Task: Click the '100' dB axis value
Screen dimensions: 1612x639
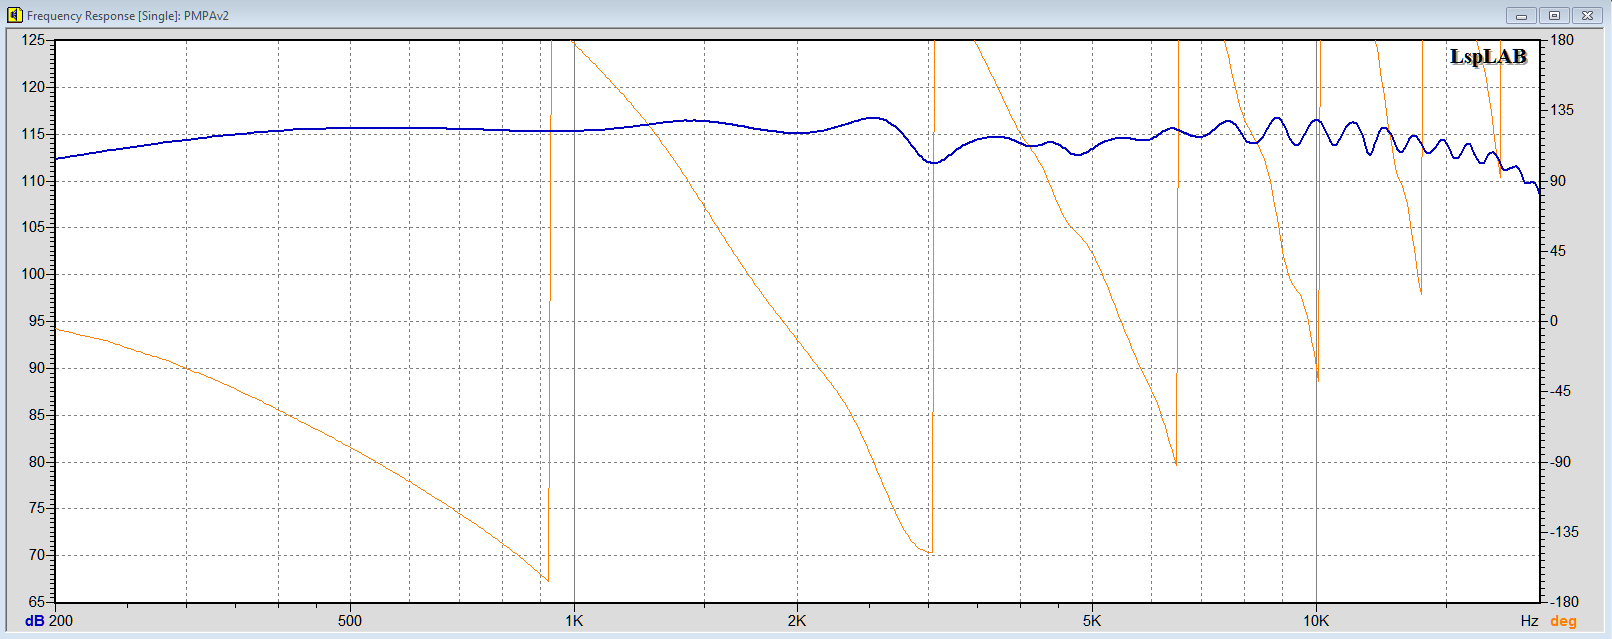Action: (x=33, y=274)
